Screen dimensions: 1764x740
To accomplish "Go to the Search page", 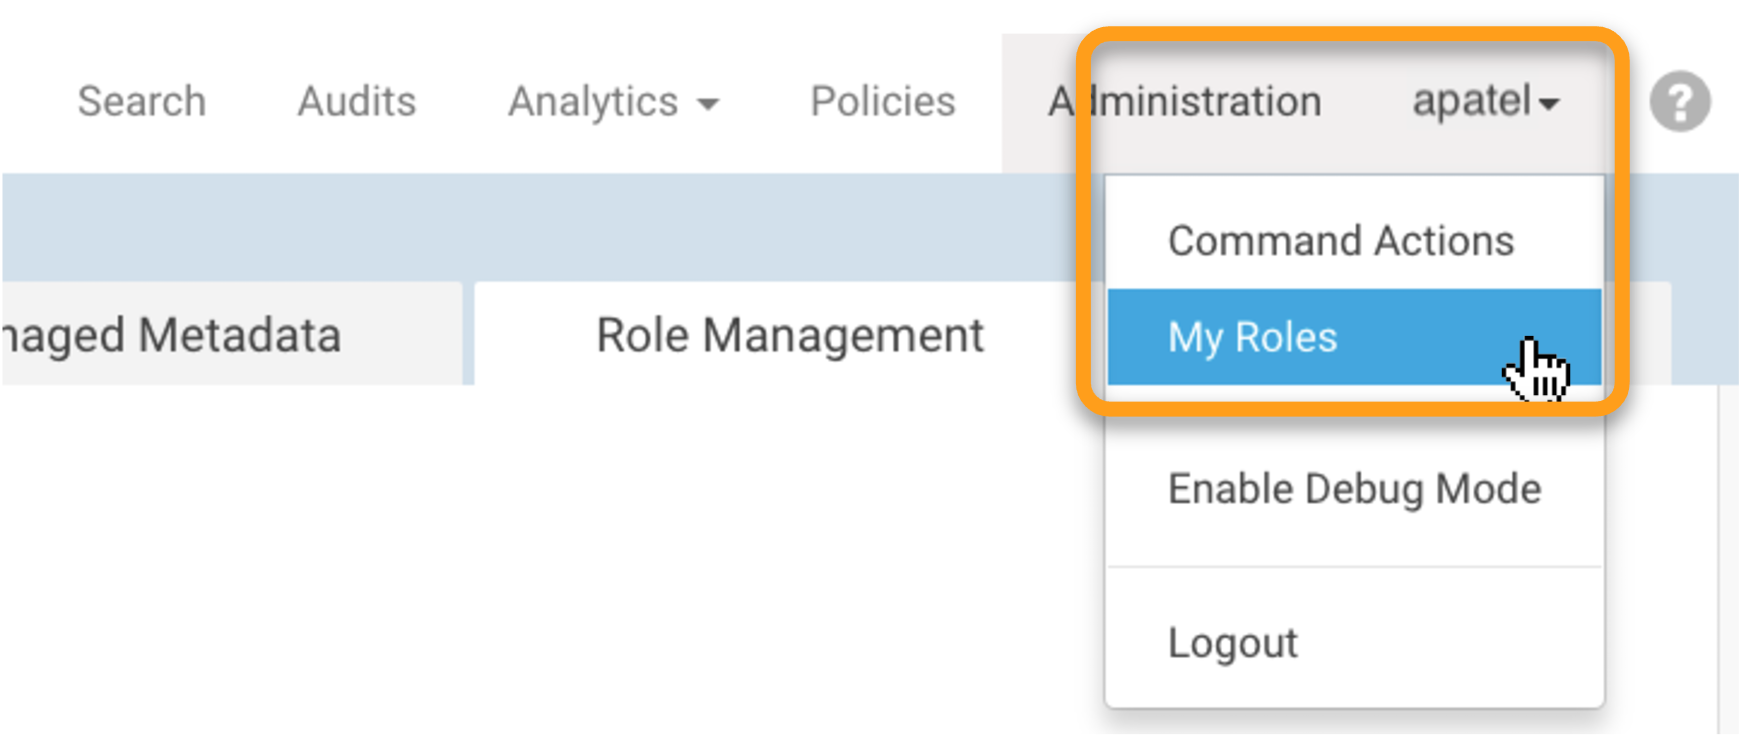I will tap(142, 102).
